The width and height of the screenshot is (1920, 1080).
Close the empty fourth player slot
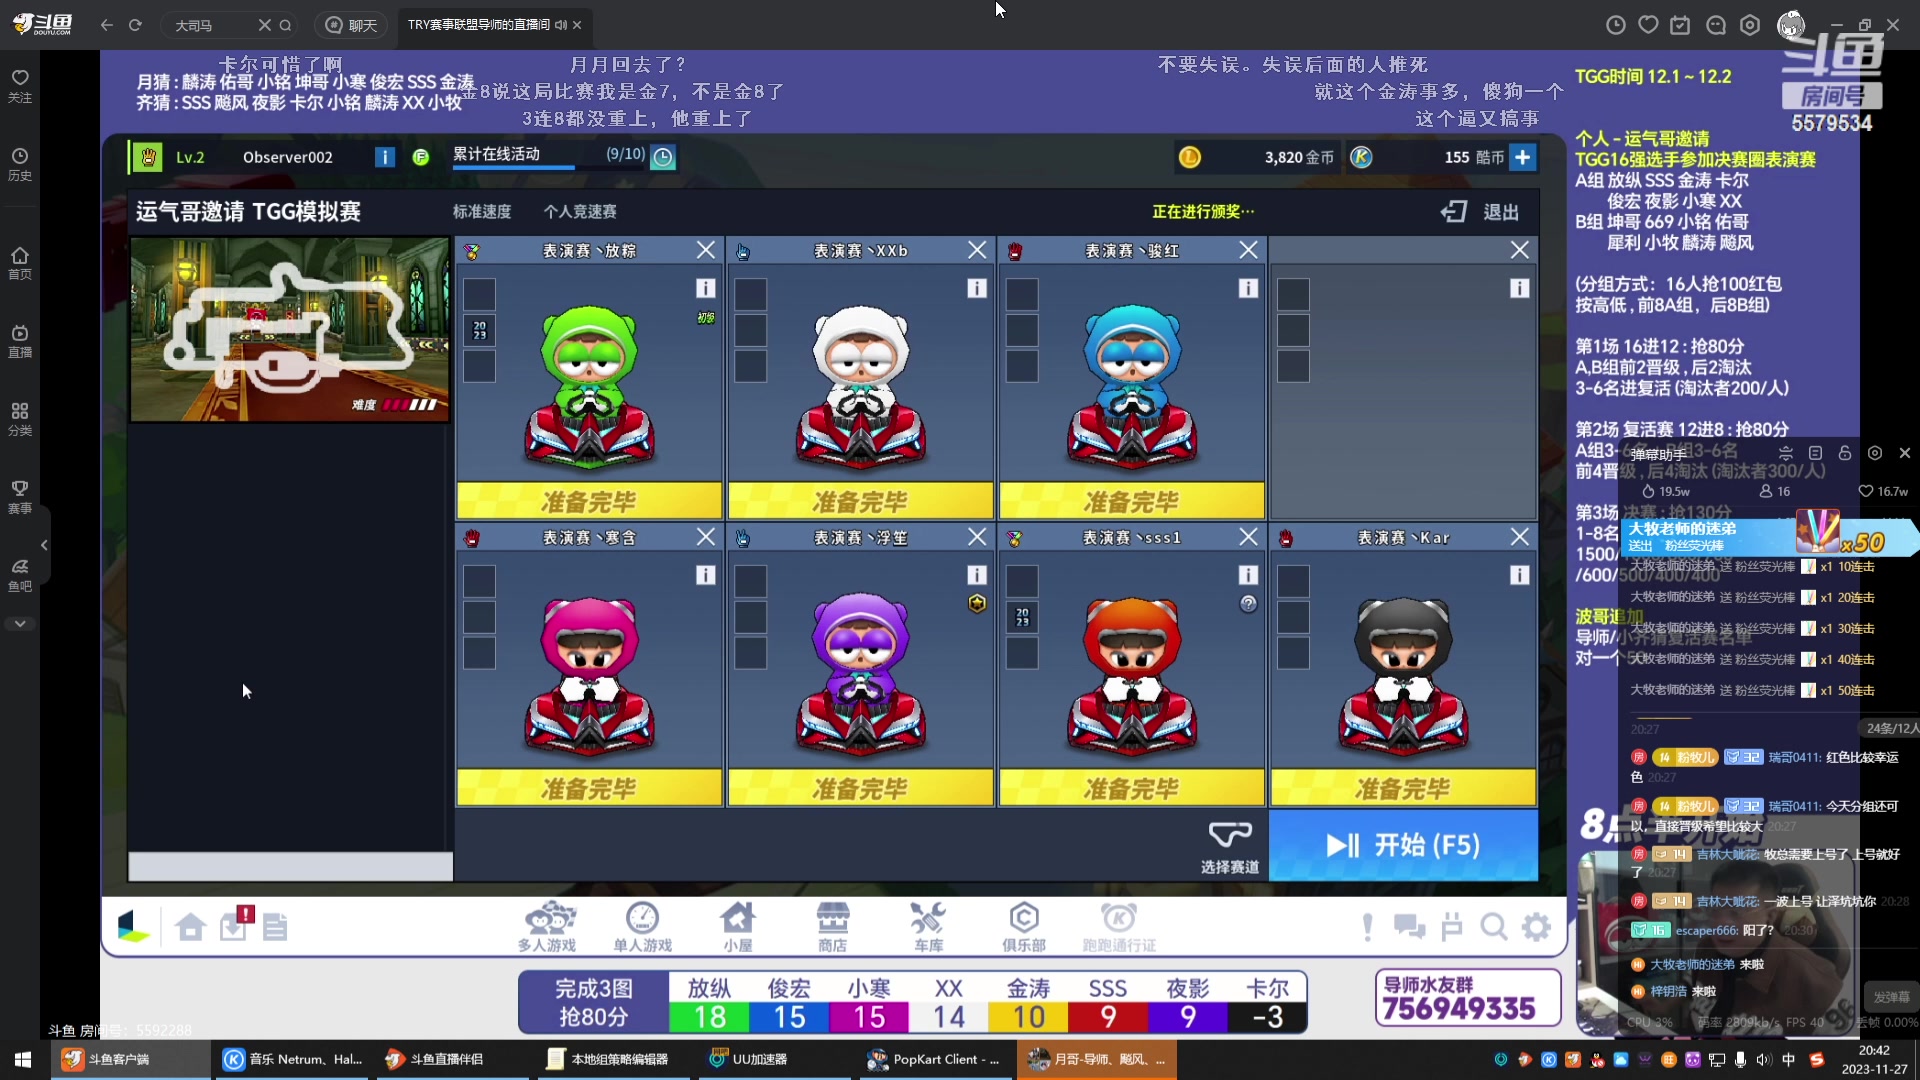point(1519,250)
